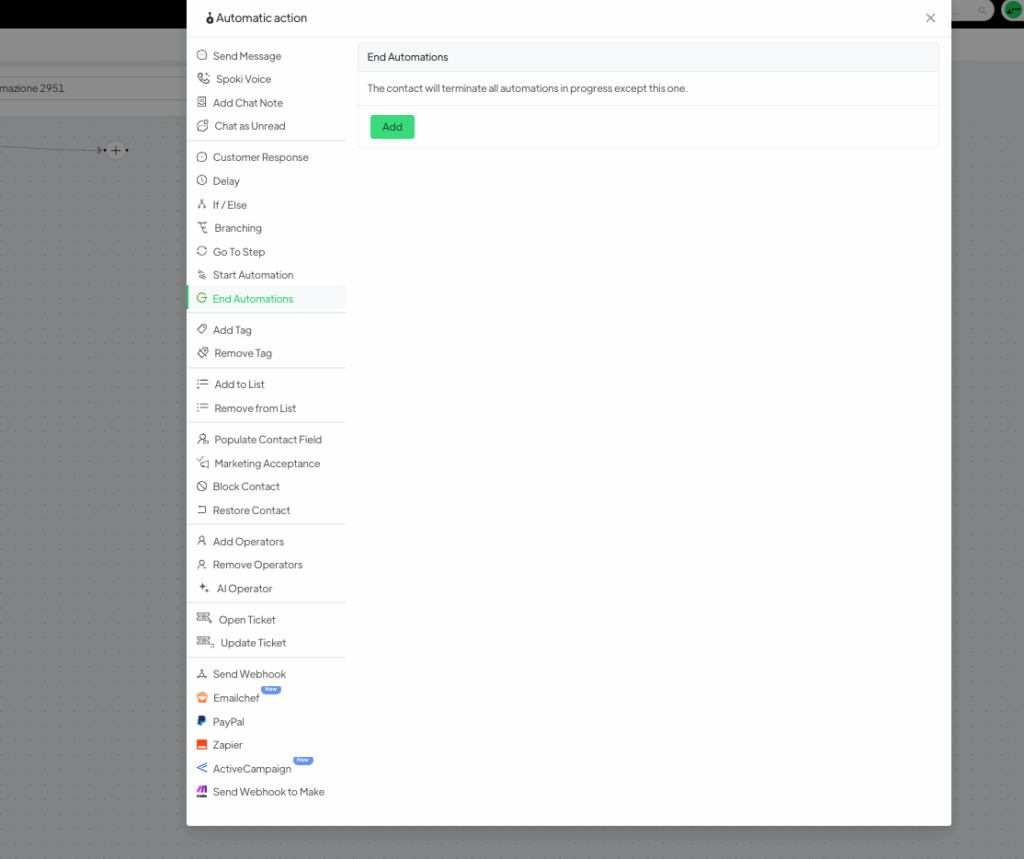
Task: Click the Zapier icon
Action: (202, 745)
